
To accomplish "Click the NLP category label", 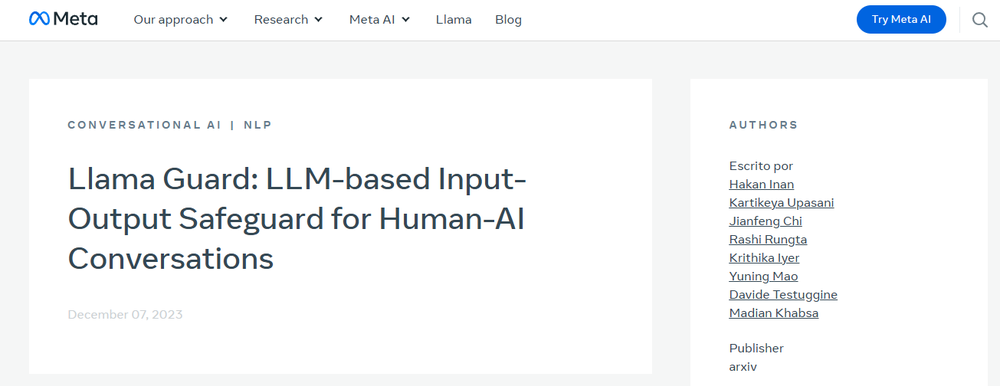I will 258,125.
